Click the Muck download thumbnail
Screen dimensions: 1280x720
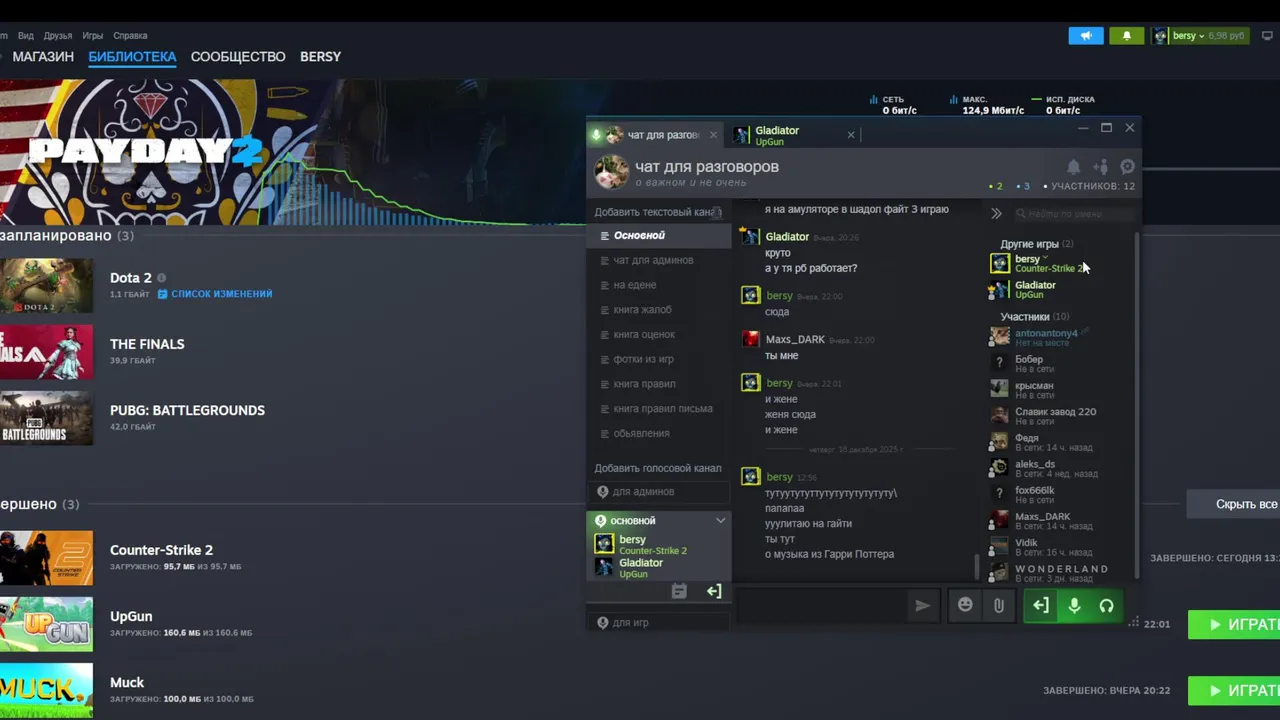tap(46, 690)
